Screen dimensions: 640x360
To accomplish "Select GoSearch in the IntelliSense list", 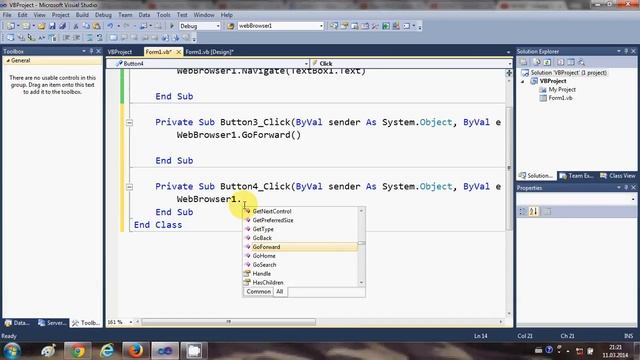I will click(300, 265).
